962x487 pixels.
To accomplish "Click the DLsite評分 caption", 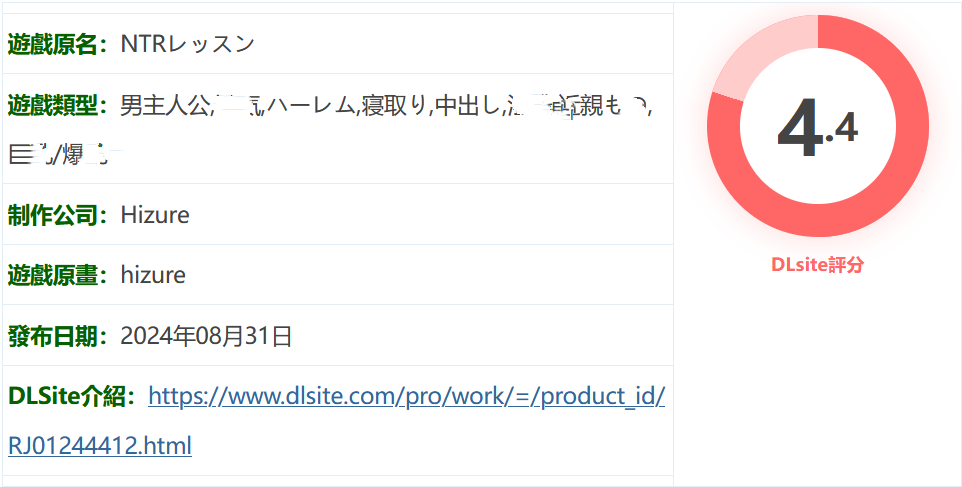I will point(817,264).
